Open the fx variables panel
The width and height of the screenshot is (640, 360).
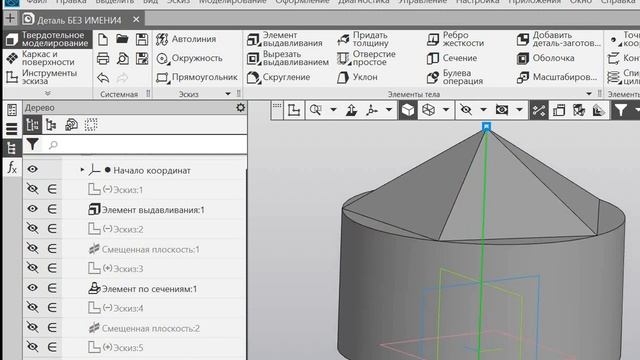12,167
